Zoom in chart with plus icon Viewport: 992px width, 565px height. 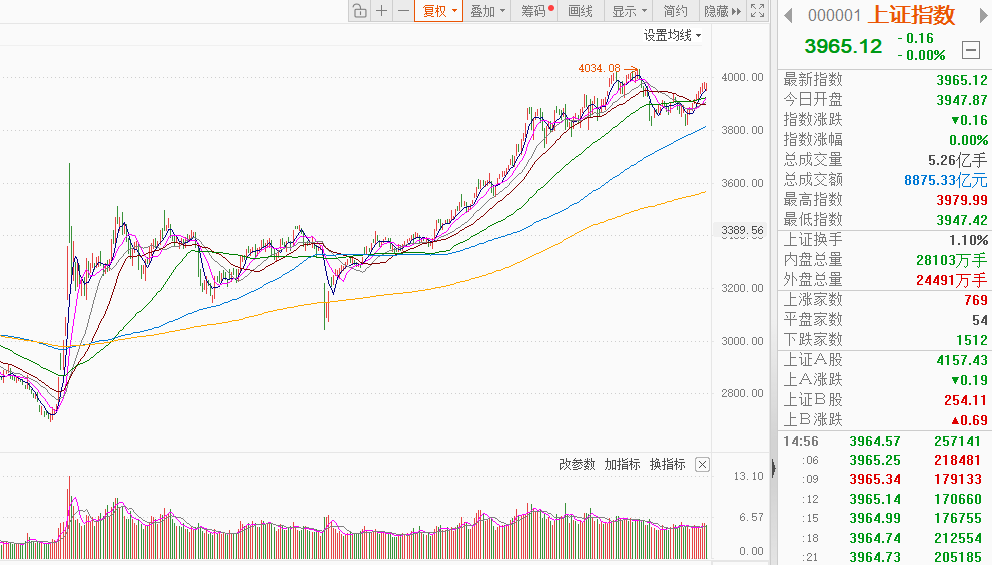381,11
